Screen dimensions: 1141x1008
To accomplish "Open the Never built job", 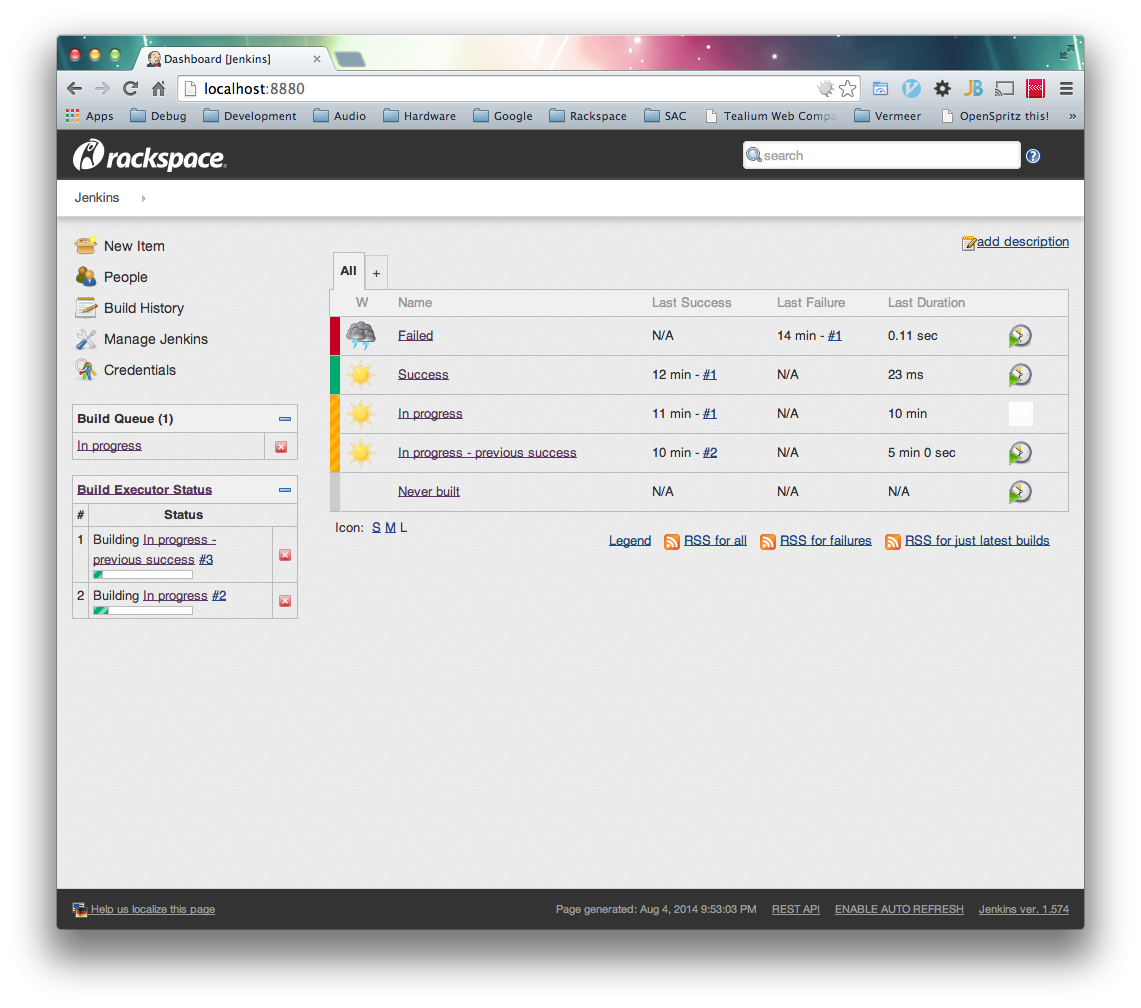I will tap(429, 491).
